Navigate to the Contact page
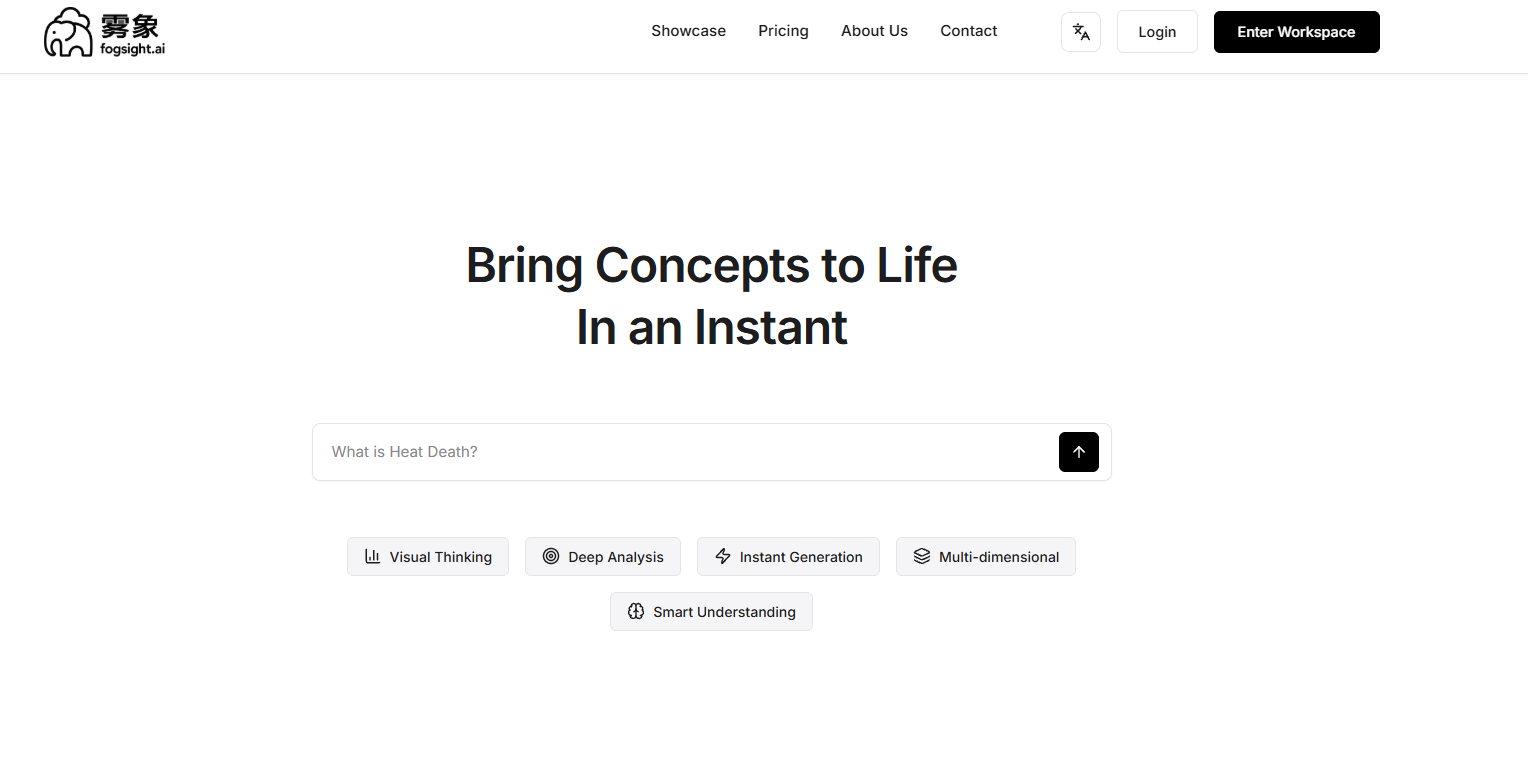 pos(969,31)
